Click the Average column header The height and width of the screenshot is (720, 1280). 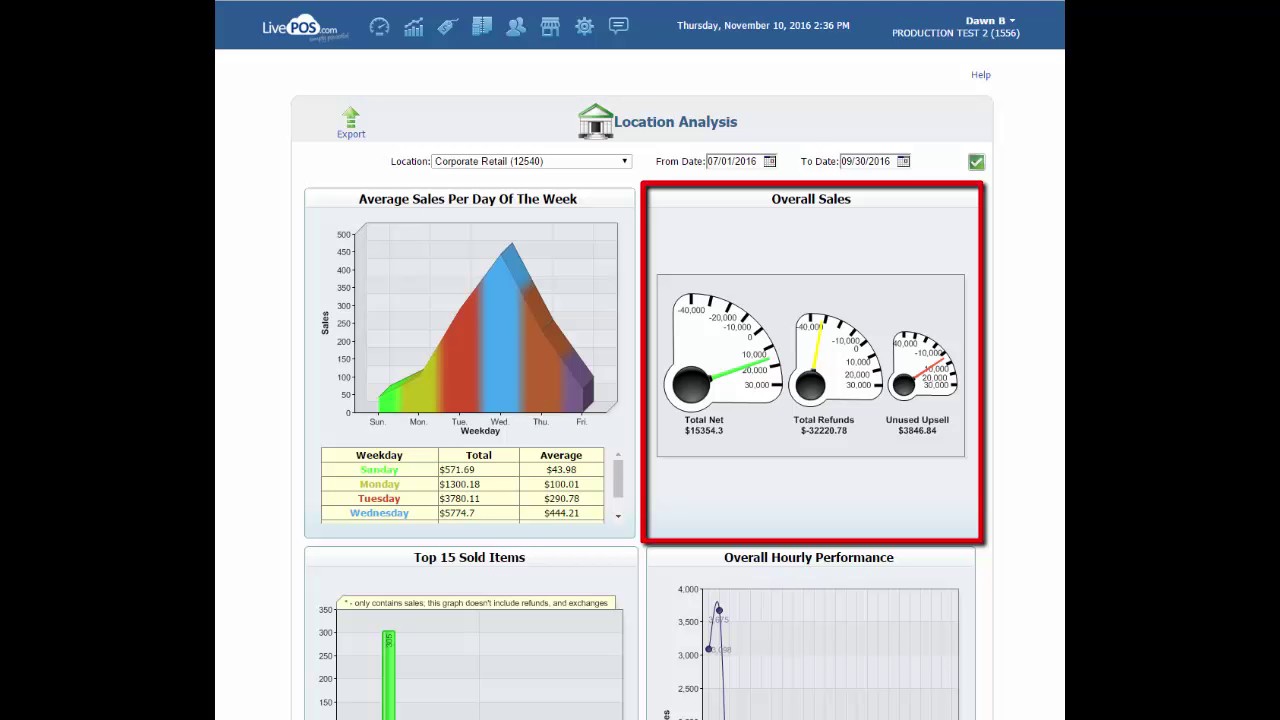[x=561, y=455]
